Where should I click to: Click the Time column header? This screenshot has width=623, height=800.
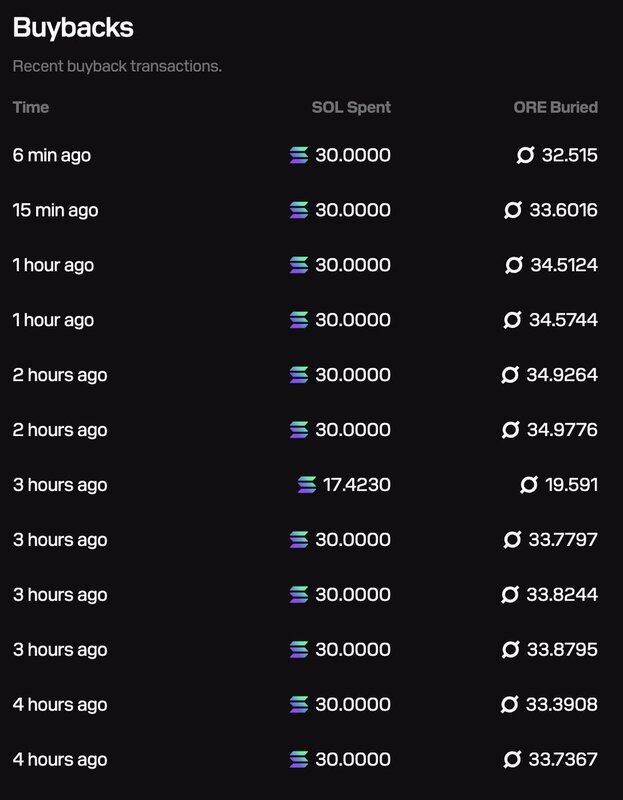point(31,107)
